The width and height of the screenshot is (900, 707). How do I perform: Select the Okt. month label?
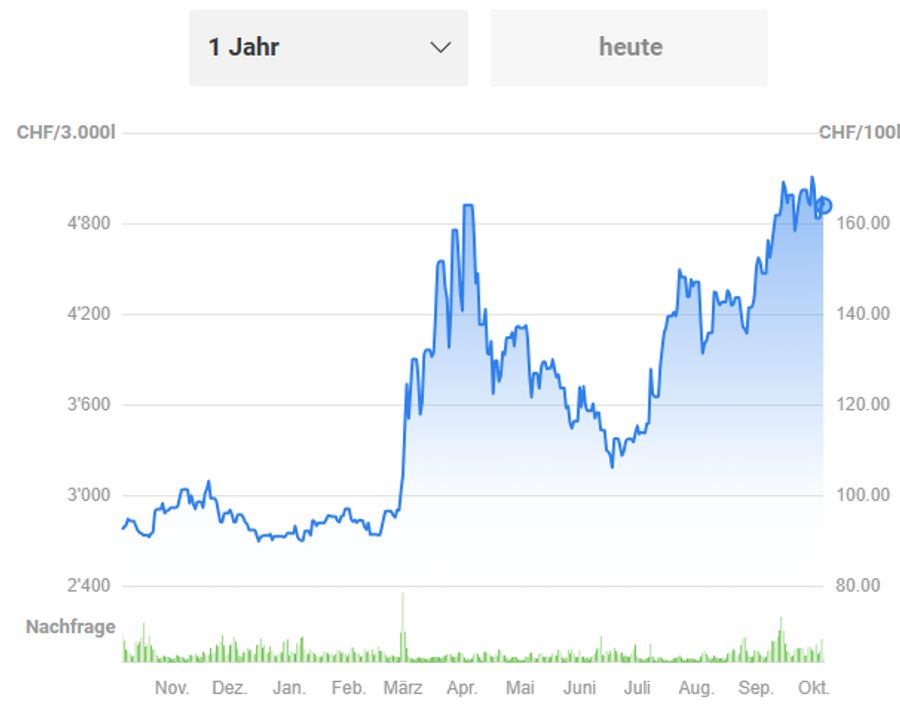[x=813, y=687]
